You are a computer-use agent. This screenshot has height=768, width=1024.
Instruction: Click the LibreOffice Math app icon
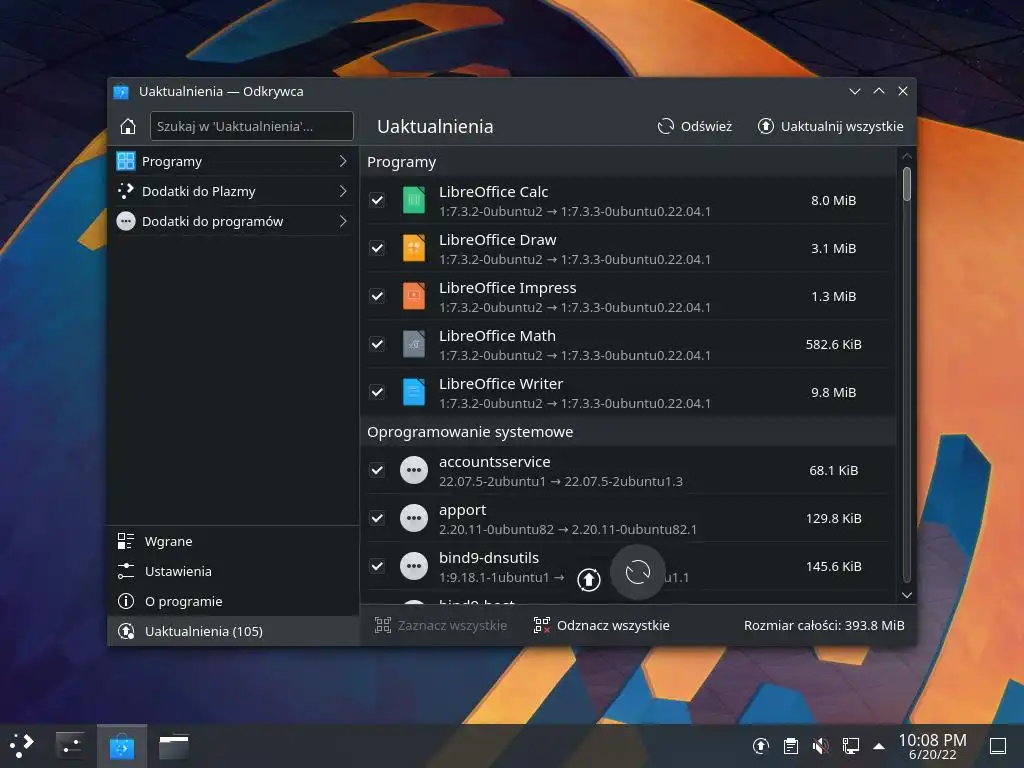pyautogui.click(x=413, y=344)
